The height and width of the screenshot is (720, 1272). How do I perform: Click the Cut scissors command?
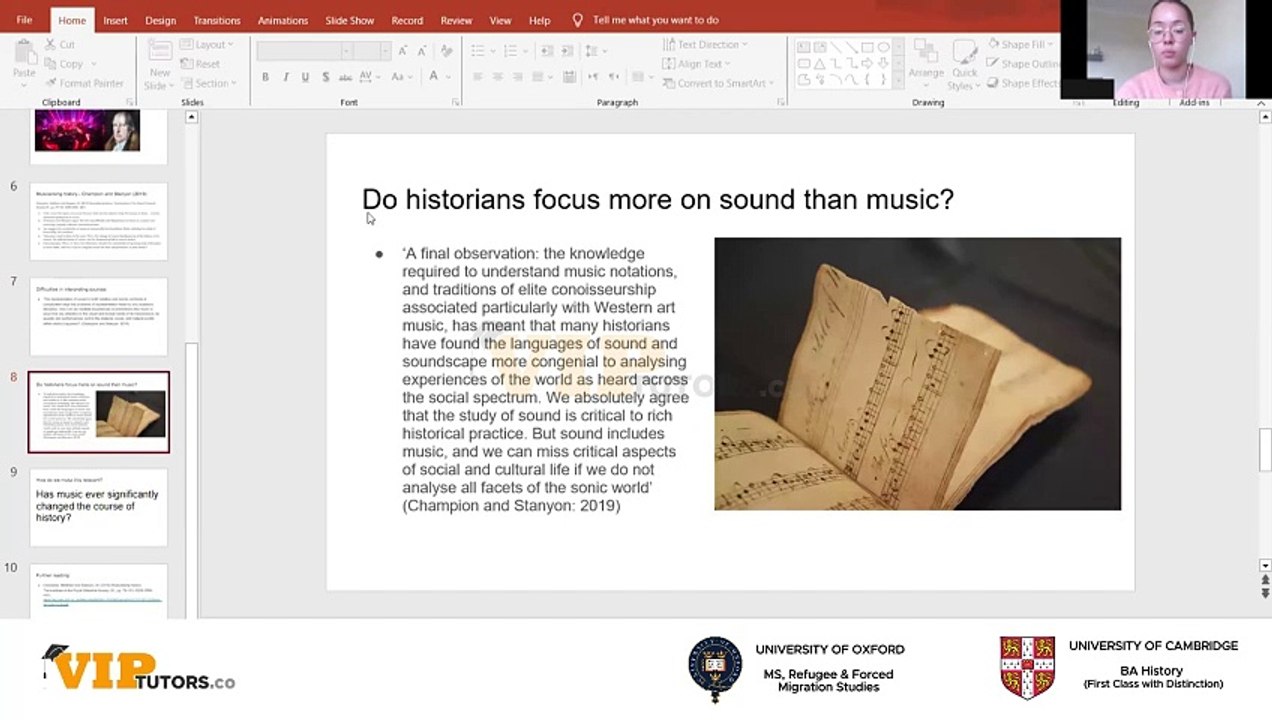click(x=60, y=45)
